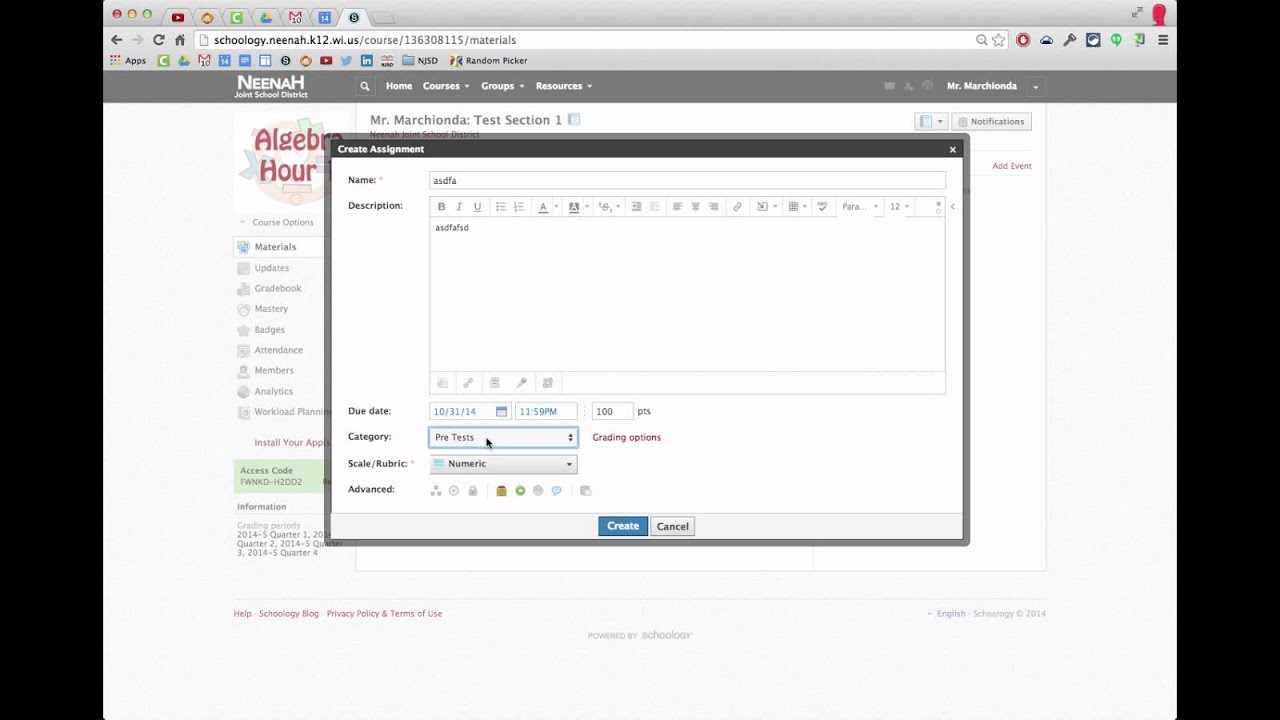Image resolution: width=1280 pixels, height=720 pixels.
Task: Open the Mr. Marchionda account dropdown arrow
Action: (x=1035, y=87)
